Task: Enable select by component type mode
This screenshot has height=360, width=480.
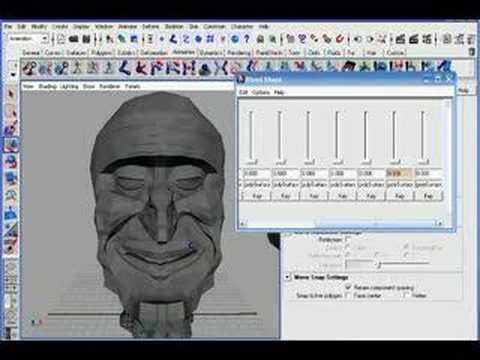Action: coord(134,39)
